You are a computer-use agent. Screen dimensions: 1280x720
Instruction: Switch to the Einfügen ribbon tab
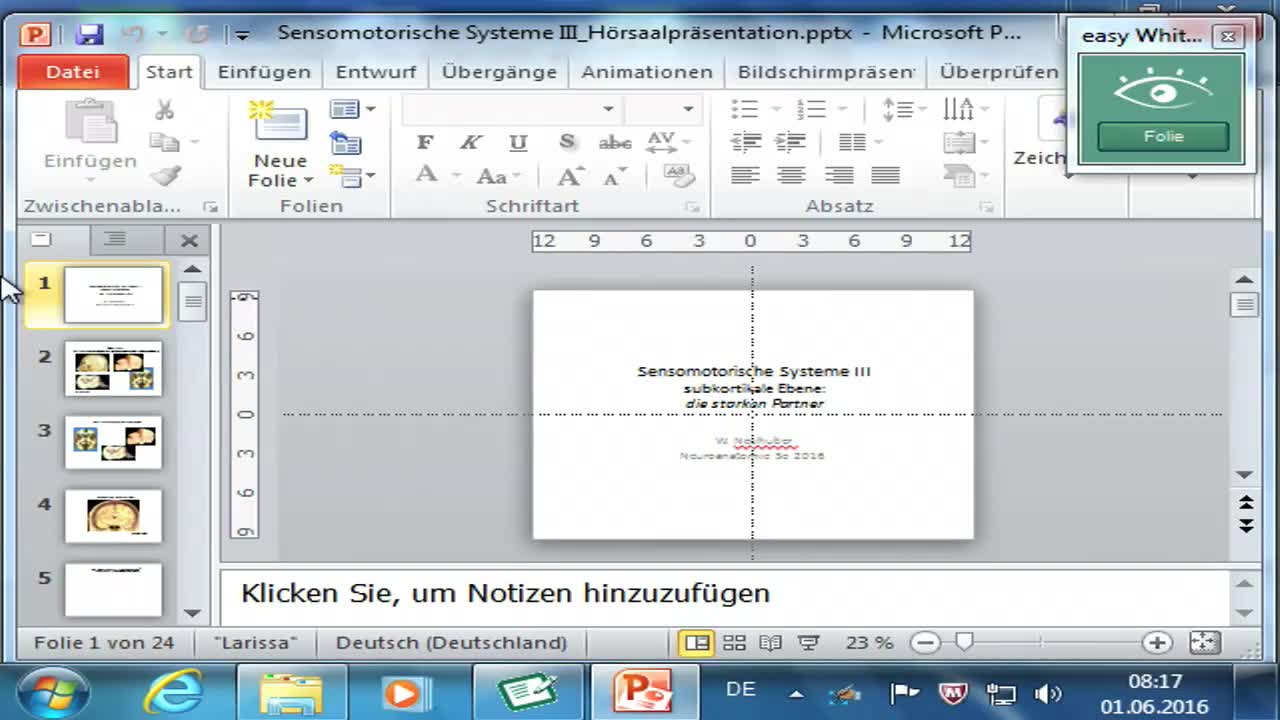click(x=263, y=71)
